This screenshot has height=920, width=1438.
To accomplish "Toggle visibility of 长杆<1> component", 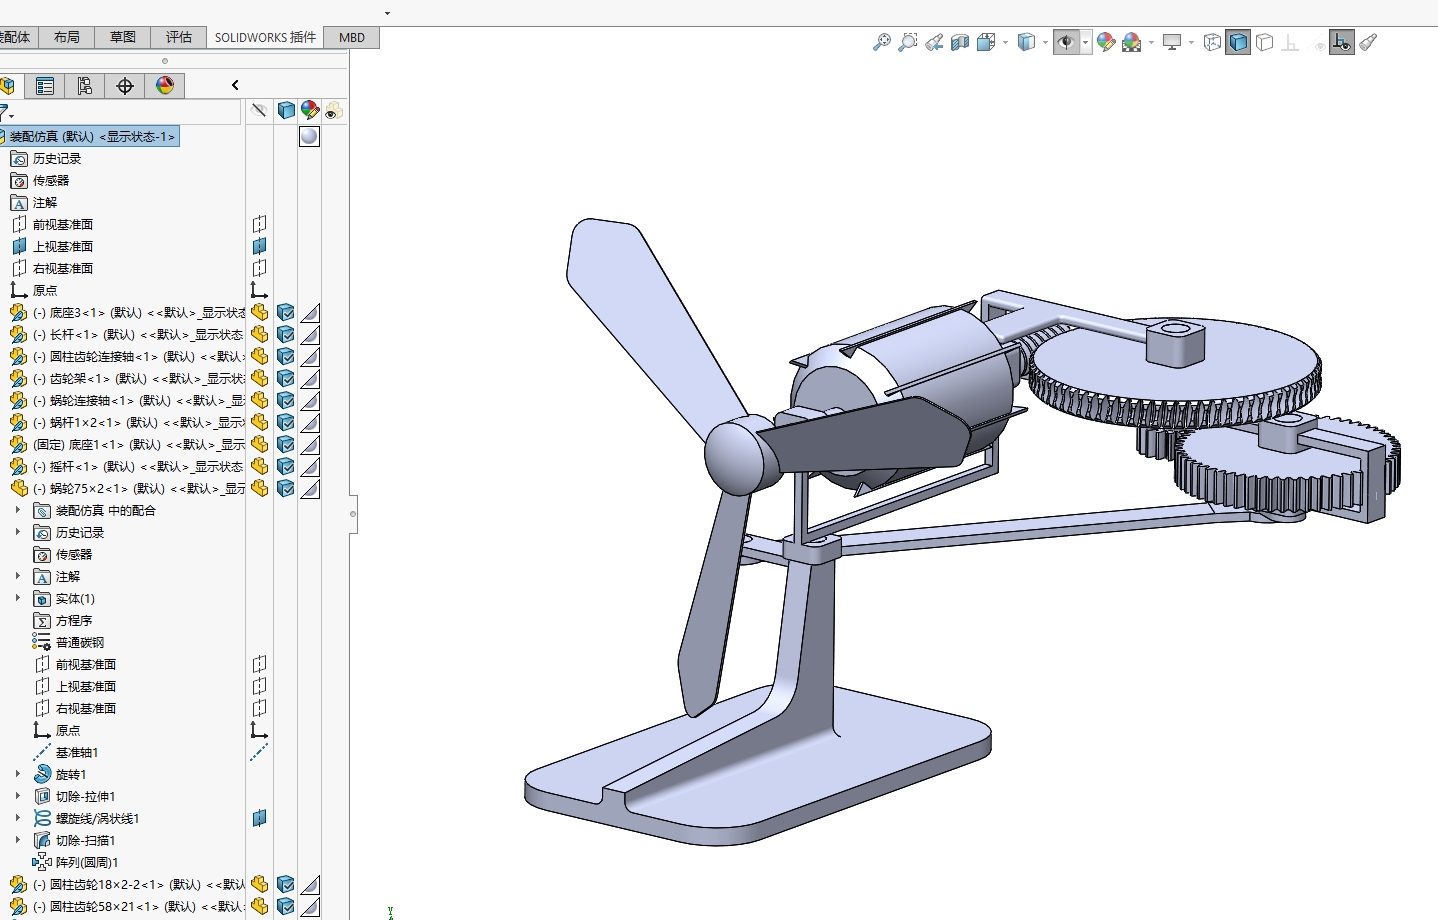I will click(259, 334).
